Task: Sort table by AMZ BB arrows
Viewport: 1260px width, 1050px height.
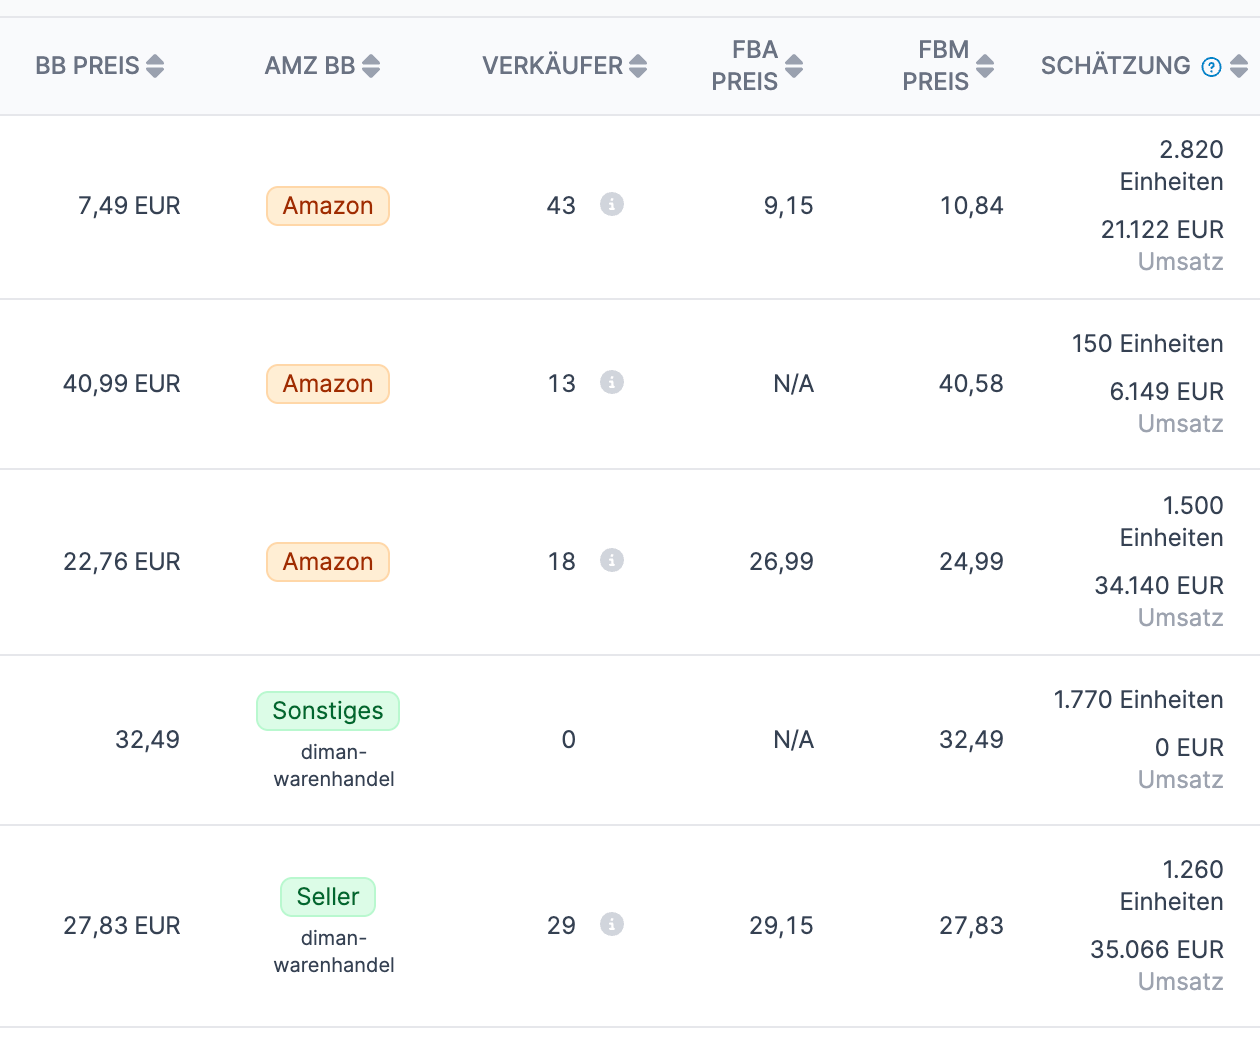Action: tap(371, 66)
